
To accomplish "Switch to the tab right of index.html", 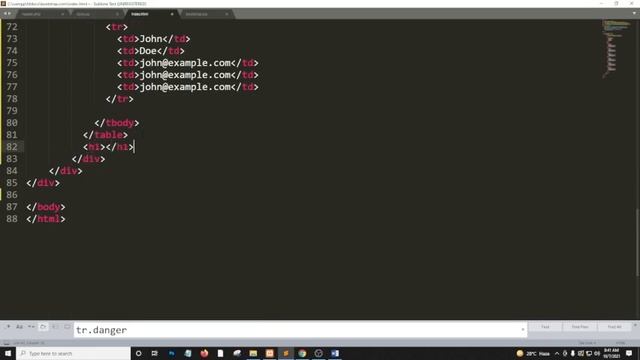I will point(206,14).
